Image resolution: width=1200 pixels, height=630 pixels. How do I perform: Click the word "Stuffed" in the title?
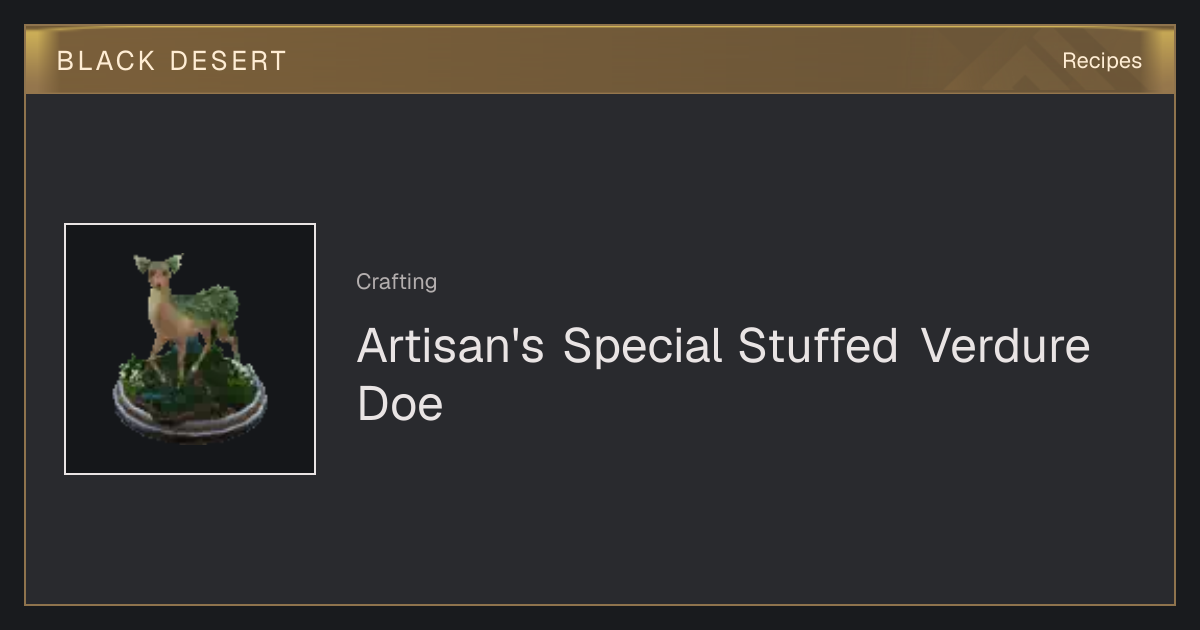click(x=818, y=346)
